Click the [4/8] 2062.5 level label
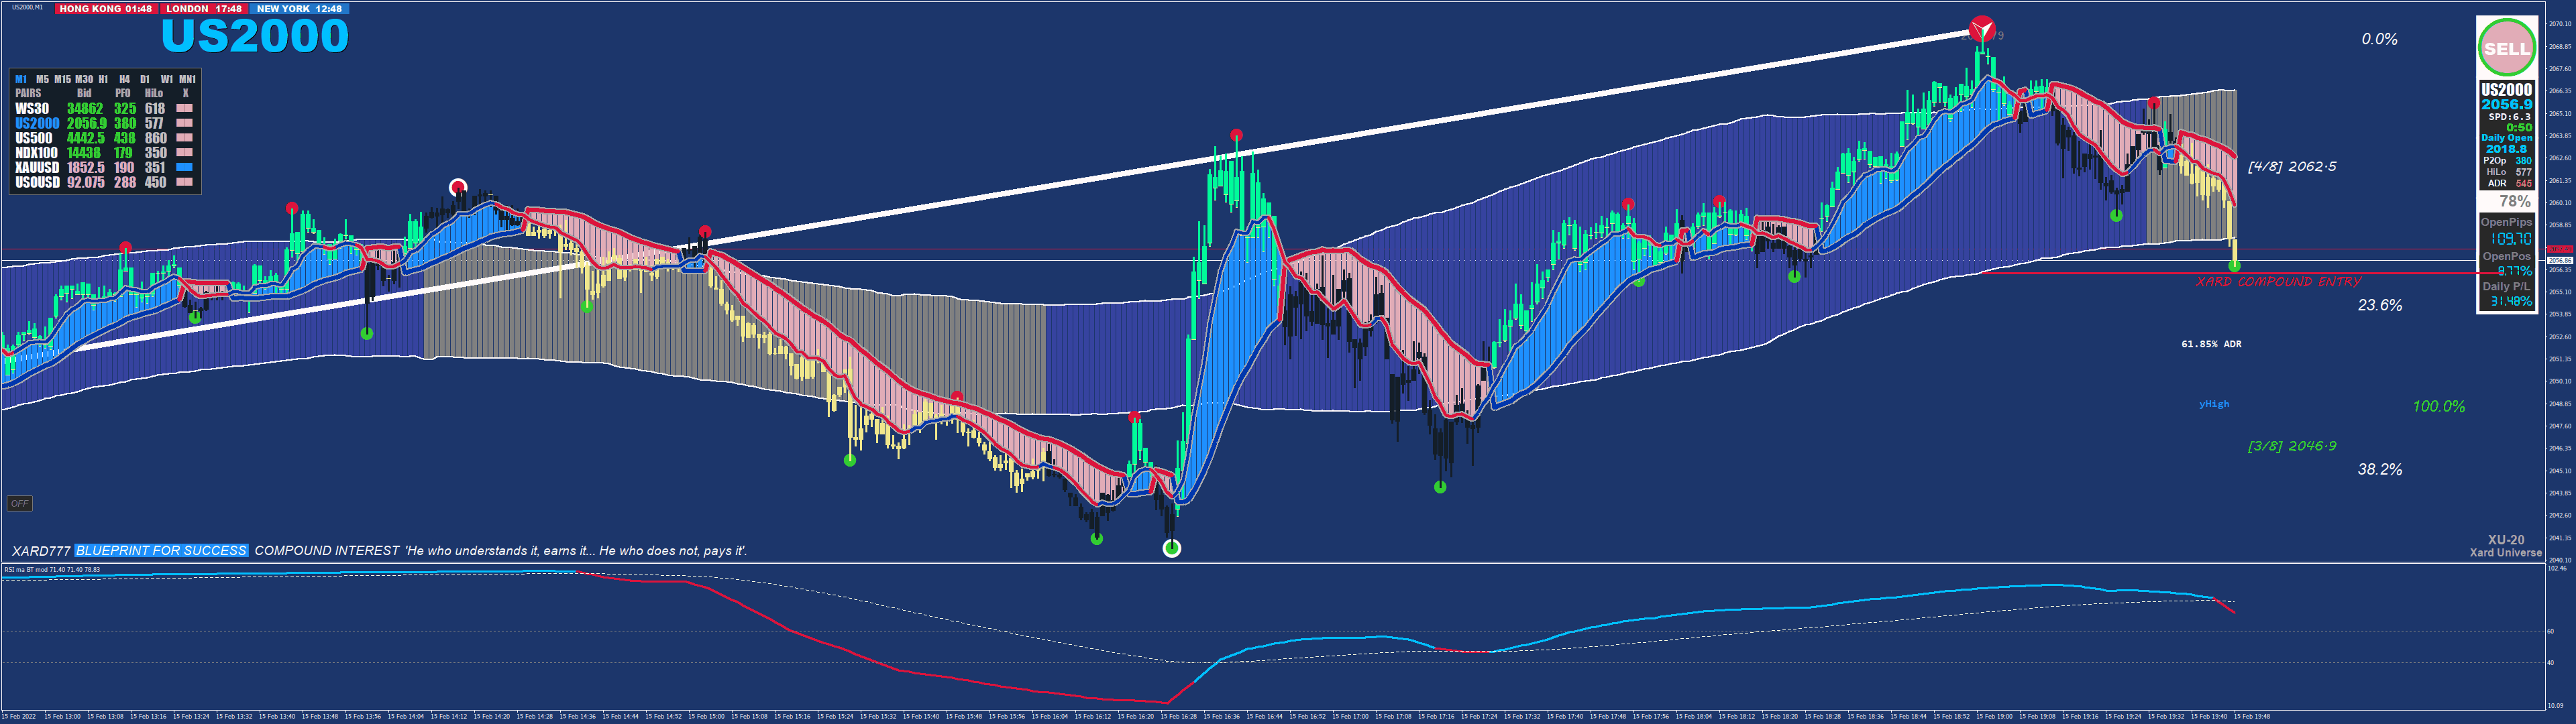This screenshot has height=724, width=2576. tap(2291, 167)
